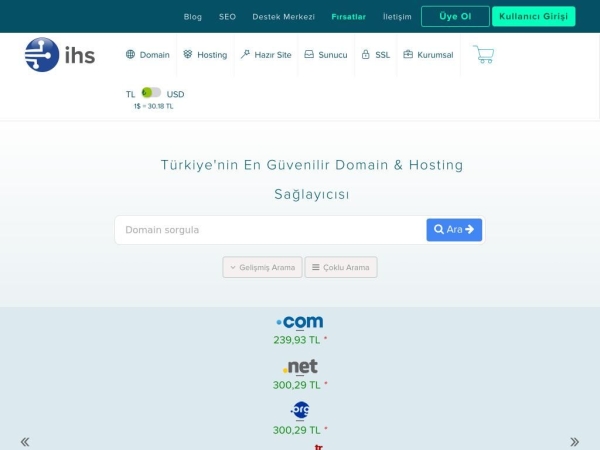Focus the Domain sorgula search field
Screen dimensions: 600x450
[271, 230]
